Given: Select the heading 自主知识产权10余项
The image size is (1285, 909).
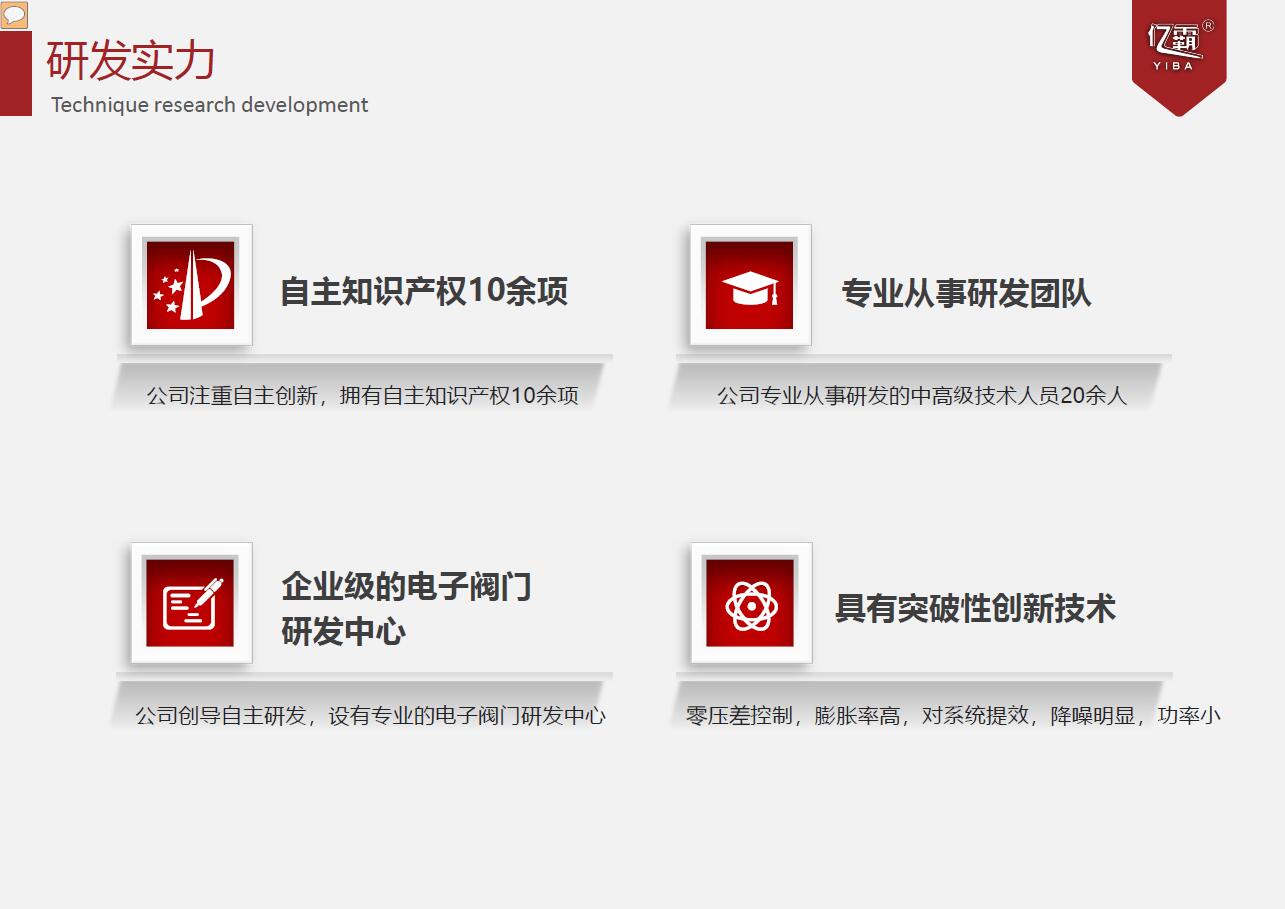Looking at the screenshot, I should coord(424,291).
